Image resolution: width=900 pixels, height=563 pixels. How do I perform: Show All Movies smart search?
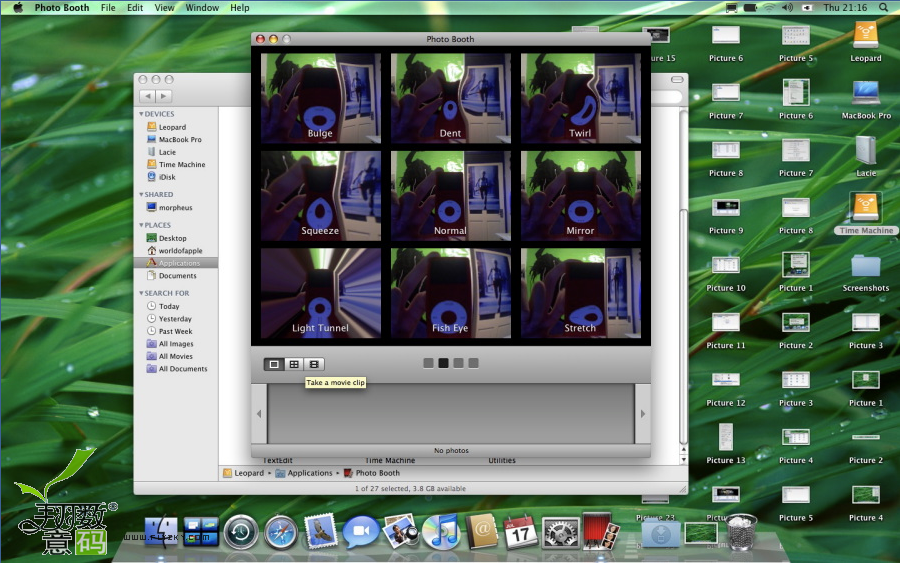tap(176, 356)
